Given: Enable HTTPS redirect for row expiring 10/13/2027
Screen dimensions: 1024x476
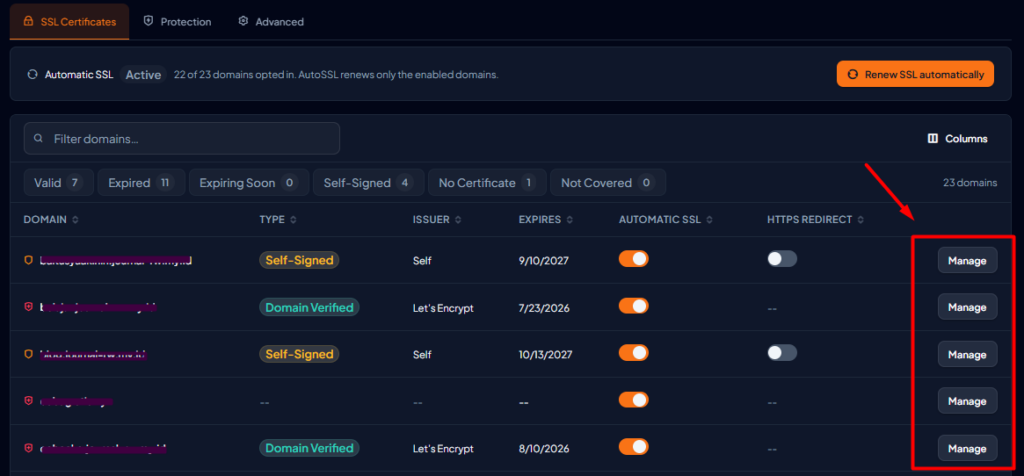Looking at the screenshot, I should pos(782,353).
